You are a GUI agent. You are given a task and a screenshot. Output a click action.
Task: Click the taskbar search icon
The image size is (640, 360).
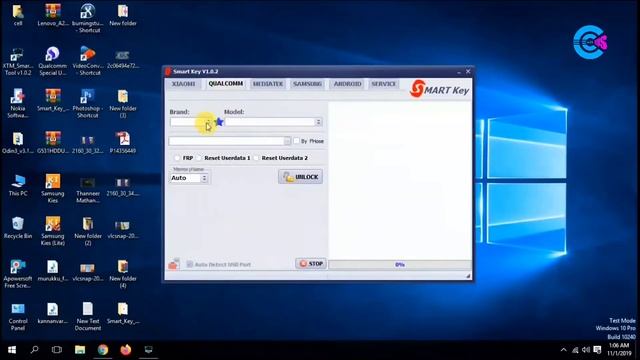click(35, 350)
